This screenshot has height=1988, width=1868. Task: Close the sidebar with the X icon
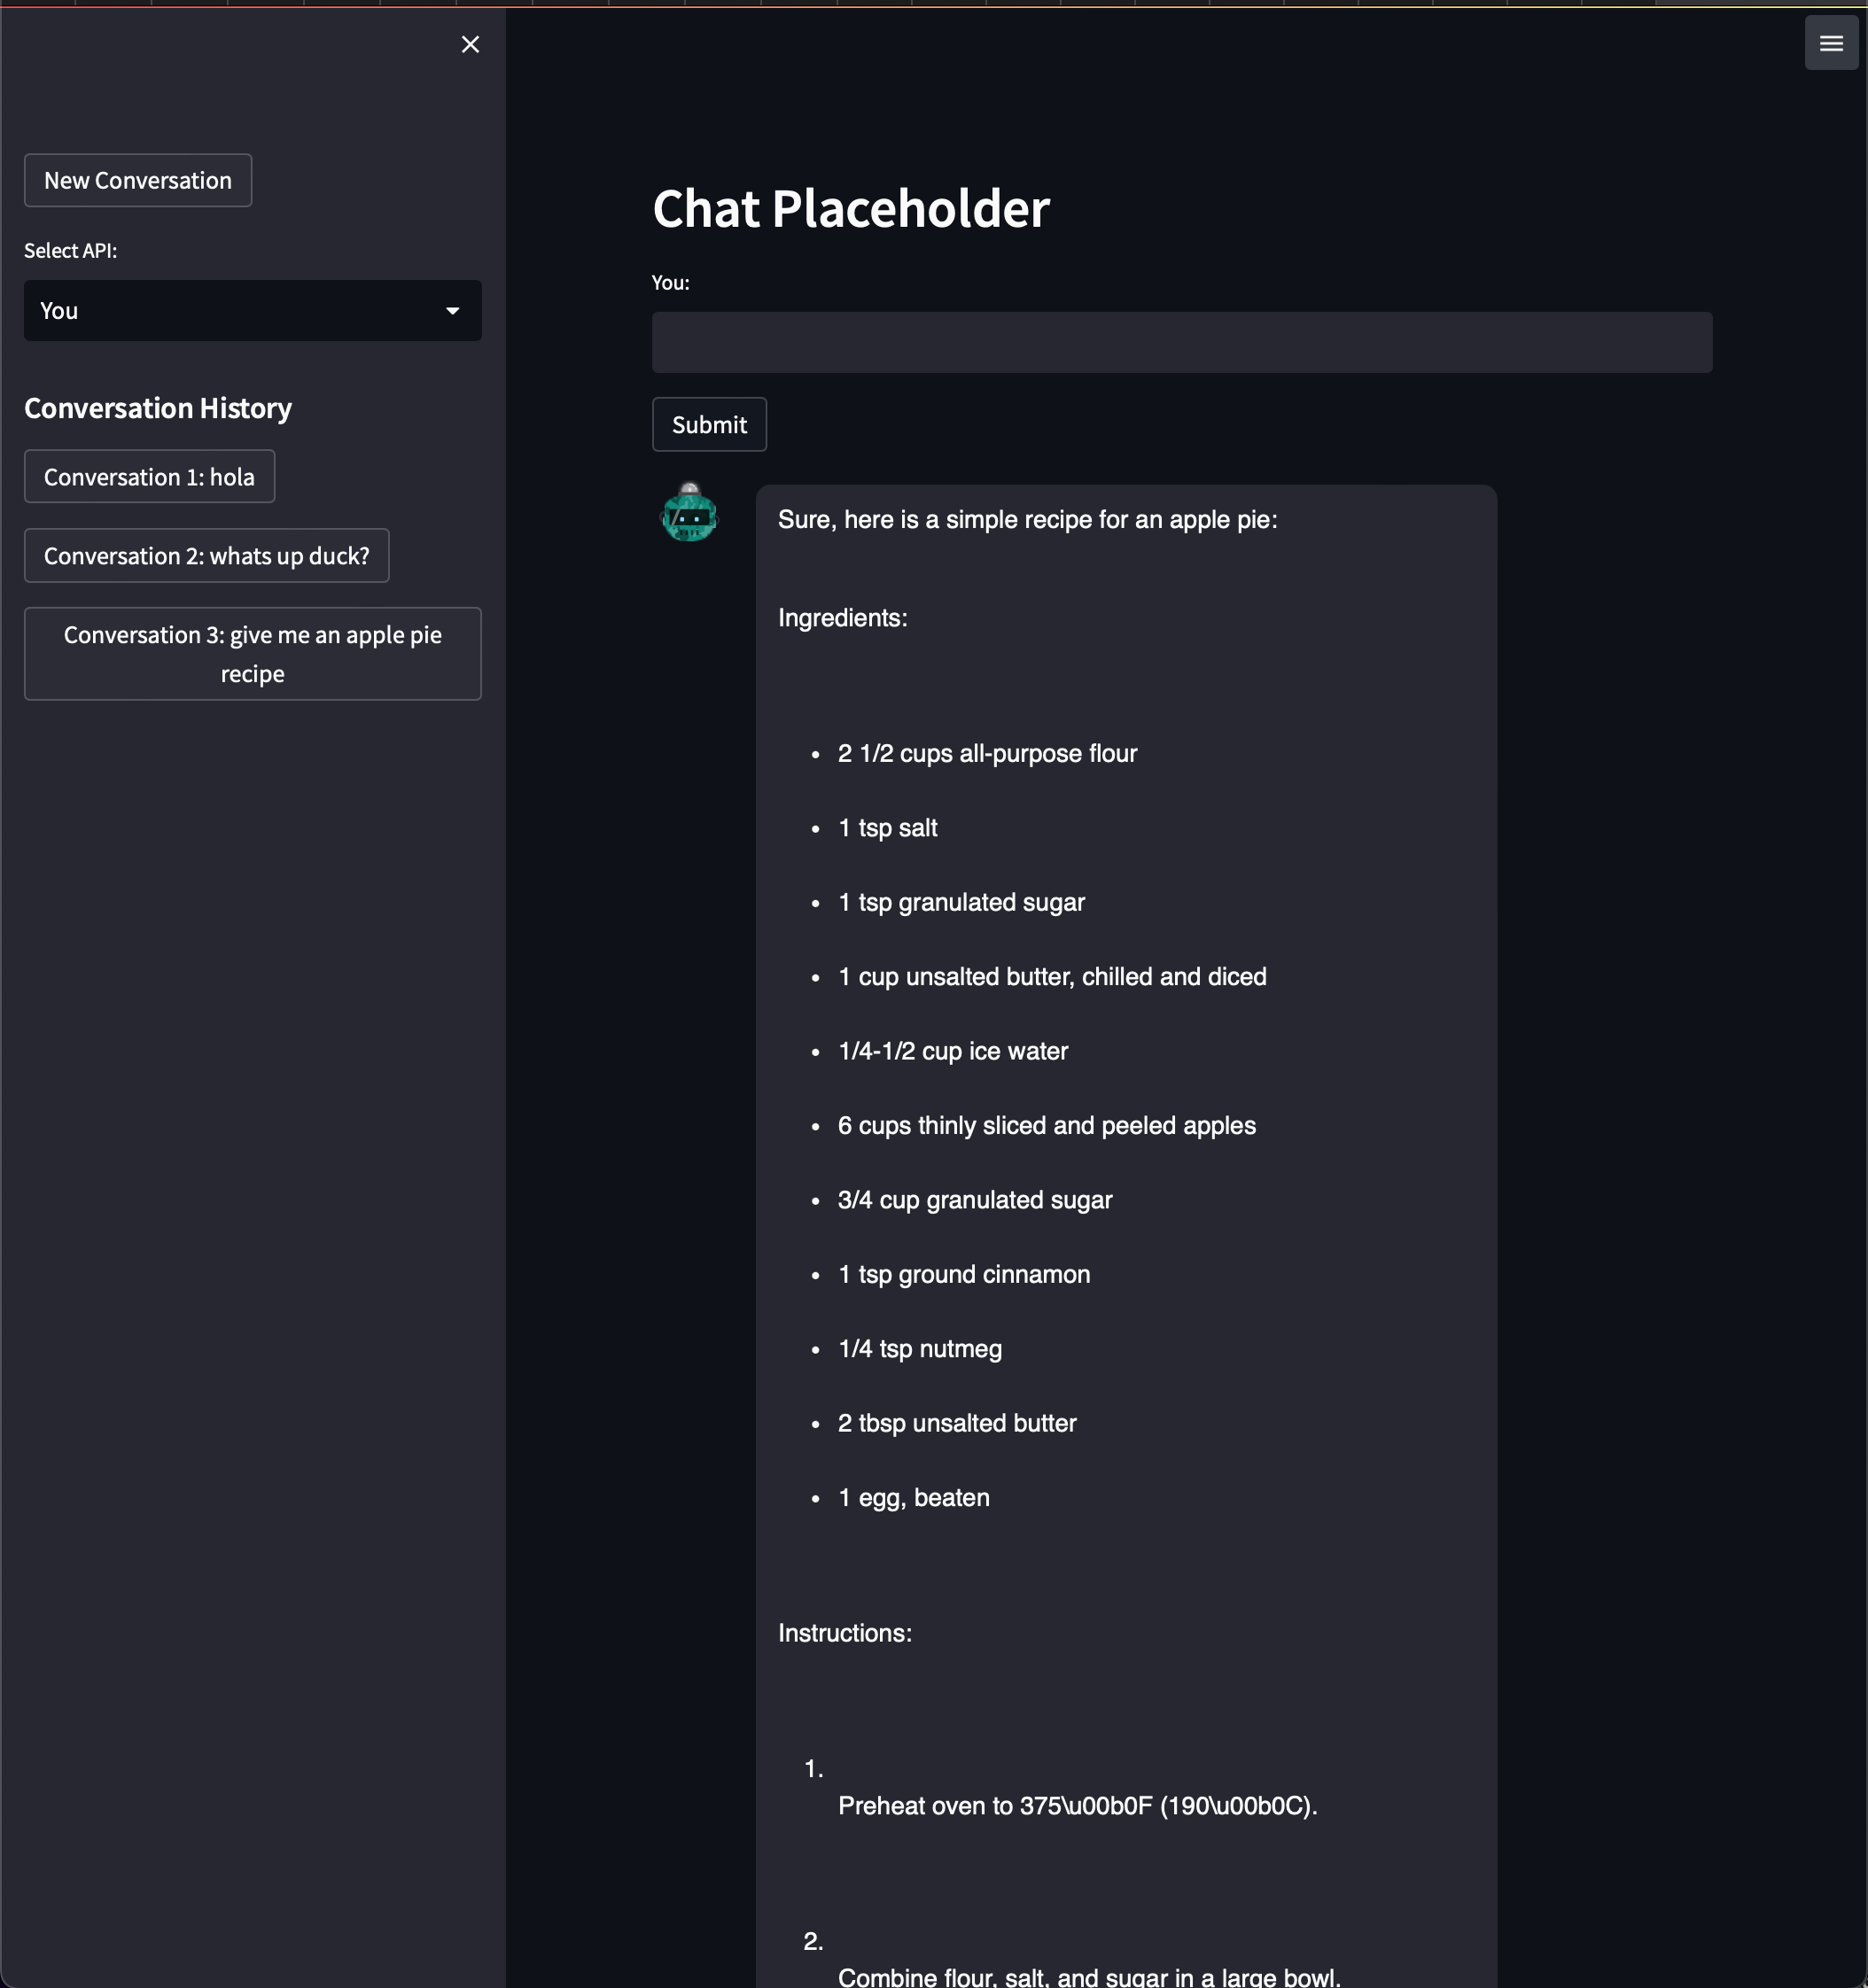click(x=470, y=44)
